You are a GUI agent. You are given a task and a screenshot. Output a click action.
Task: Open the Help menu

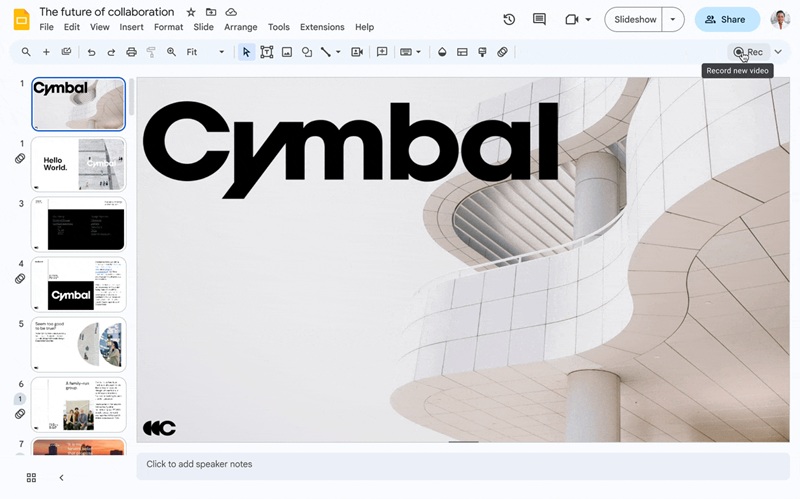(364, 27)
